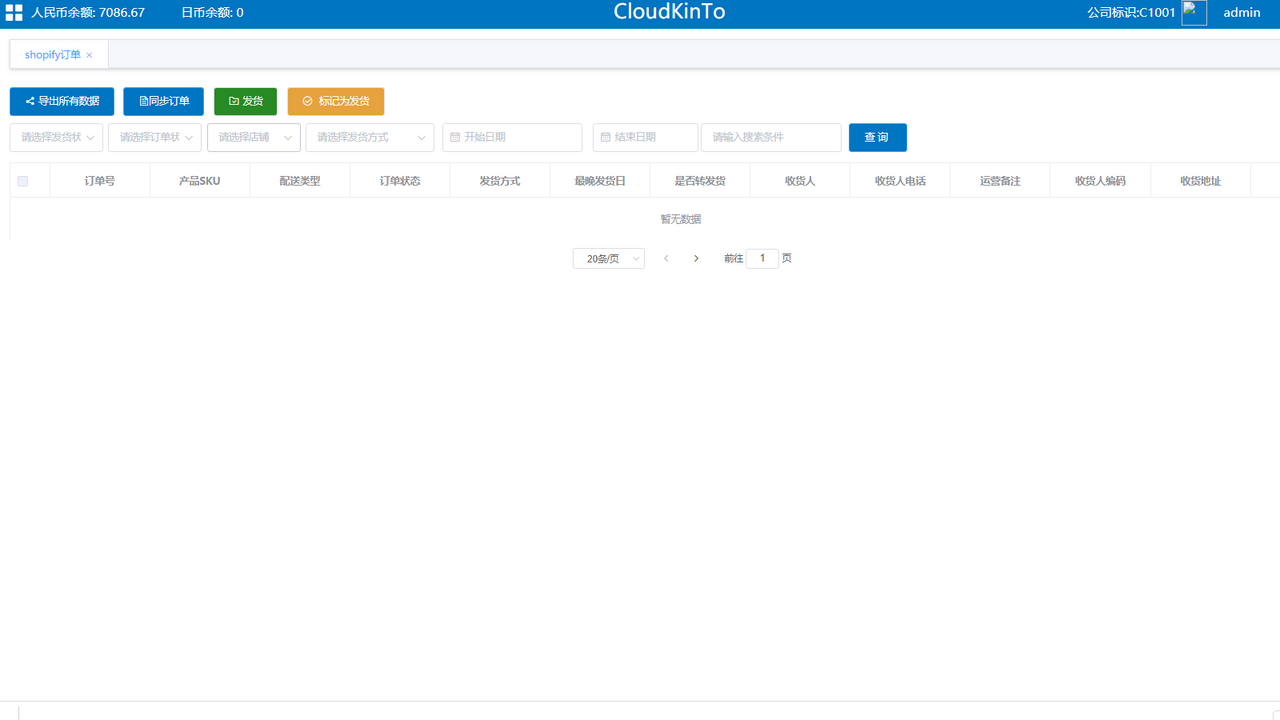Click the page number jump field

(x=762, y=258)
